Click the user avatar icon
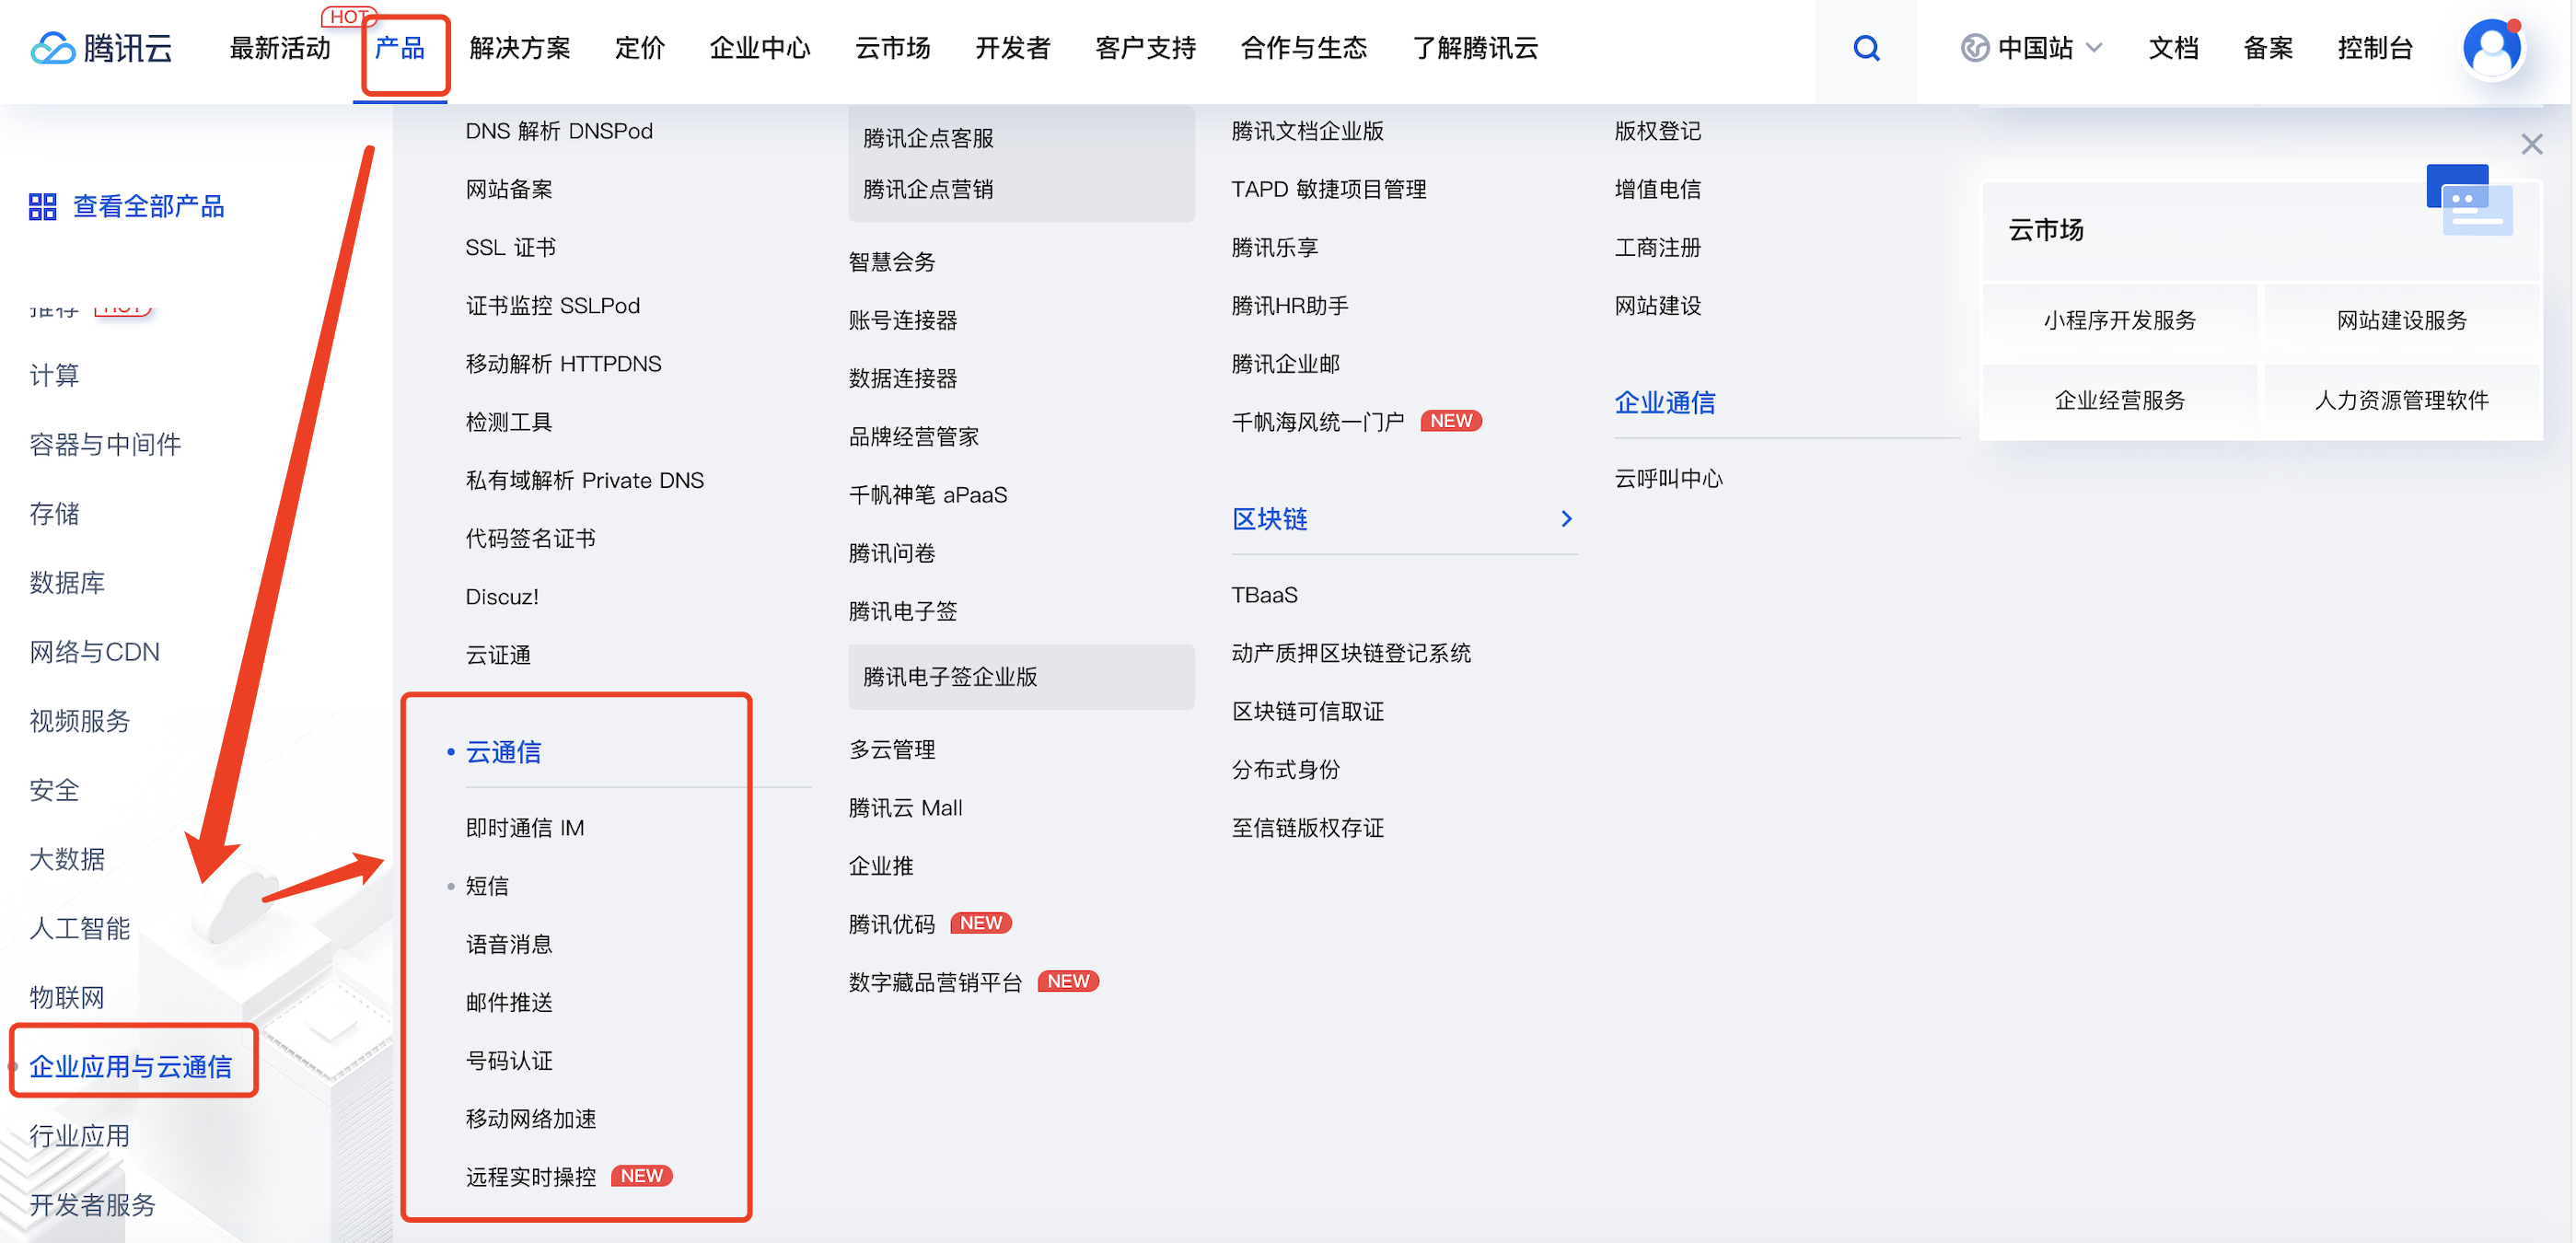 (x=2491, y=47)
